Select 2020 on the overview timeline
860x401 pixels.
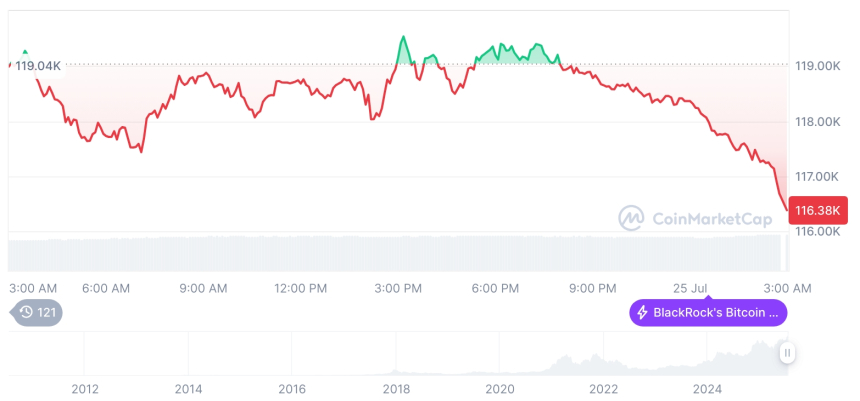(x=499, y=389)
